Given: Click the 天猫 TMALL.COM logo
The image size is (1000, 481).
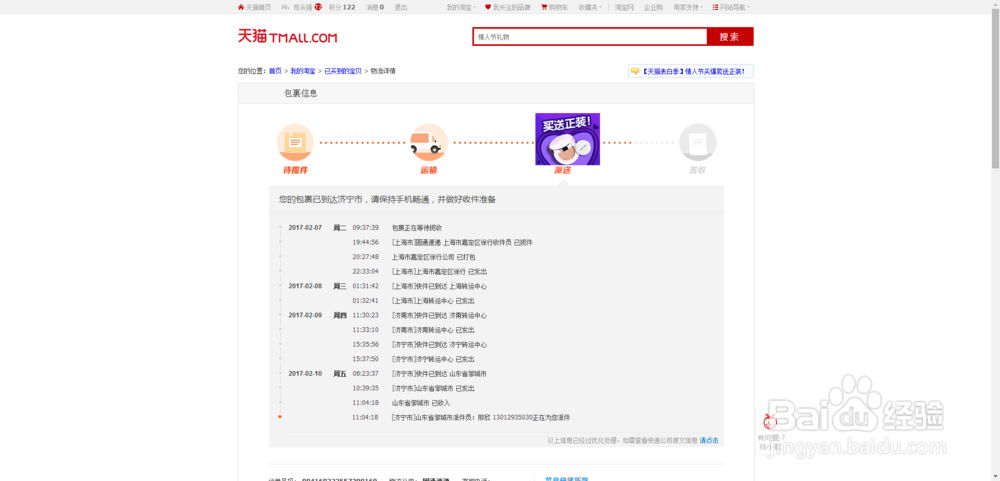Looking at the screenshot, I should (288, 36).
